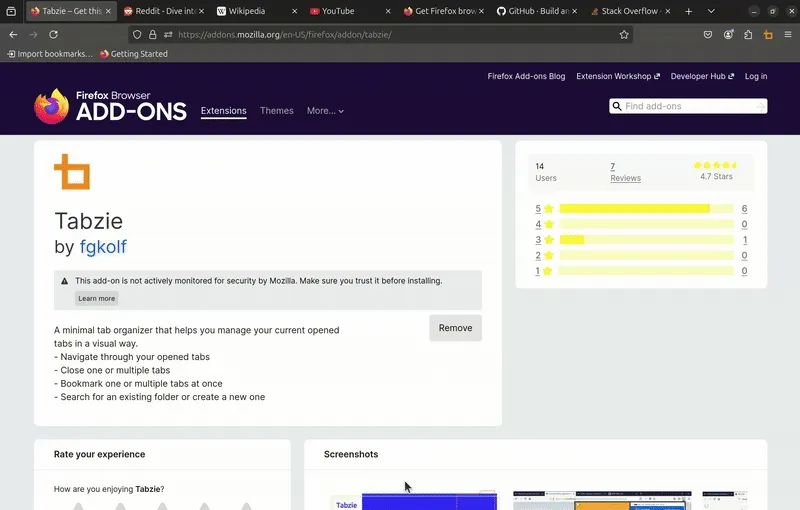800x510 pixels.
Task: Bookmark this page with the star icon
Action: 623,35
